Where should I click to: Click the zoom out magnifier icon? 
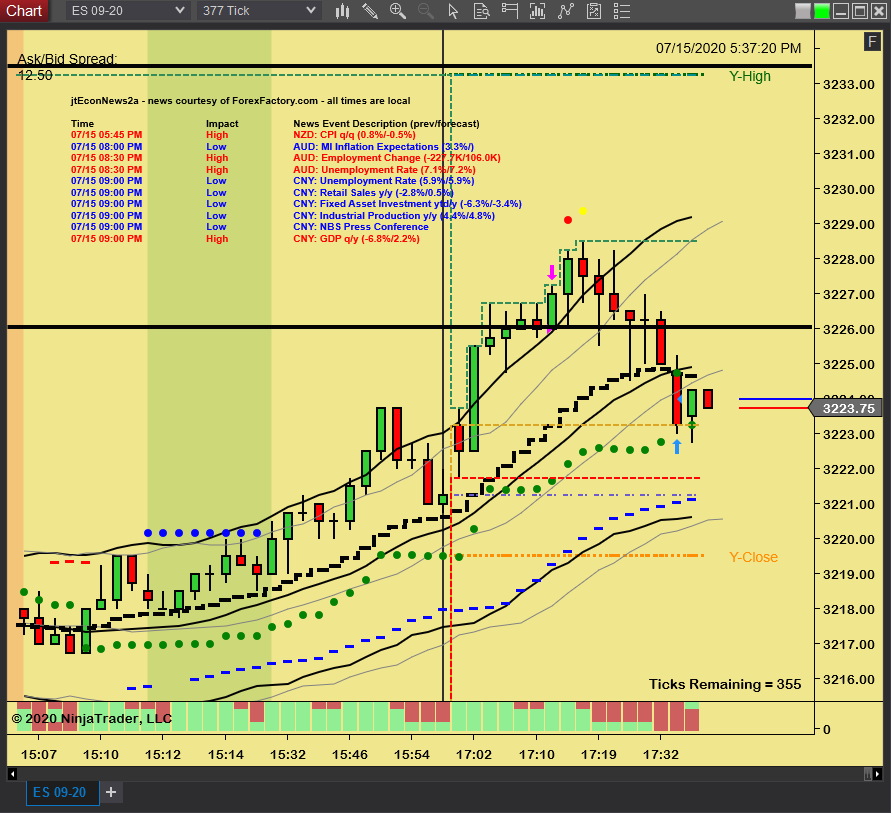pyautogui.click(x=426, y=11)
